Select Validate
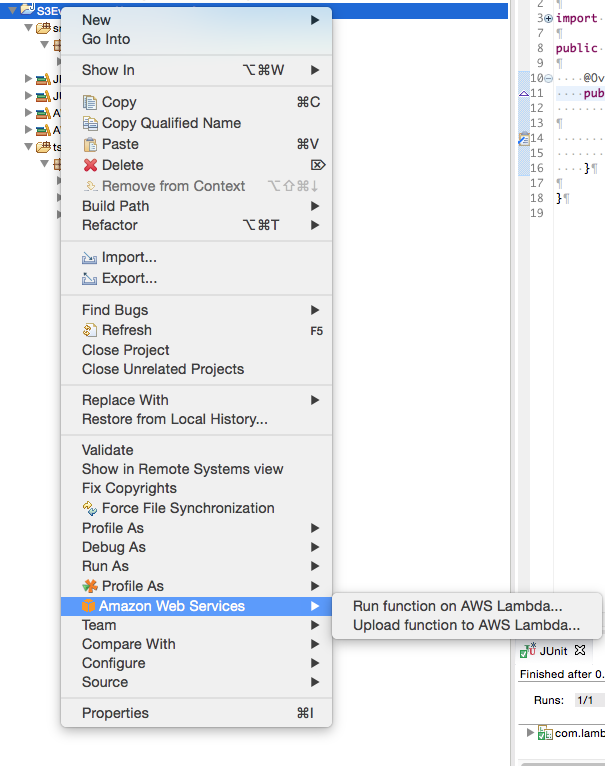Viewport: 605px width, 766px height. [x=196, y=450]
